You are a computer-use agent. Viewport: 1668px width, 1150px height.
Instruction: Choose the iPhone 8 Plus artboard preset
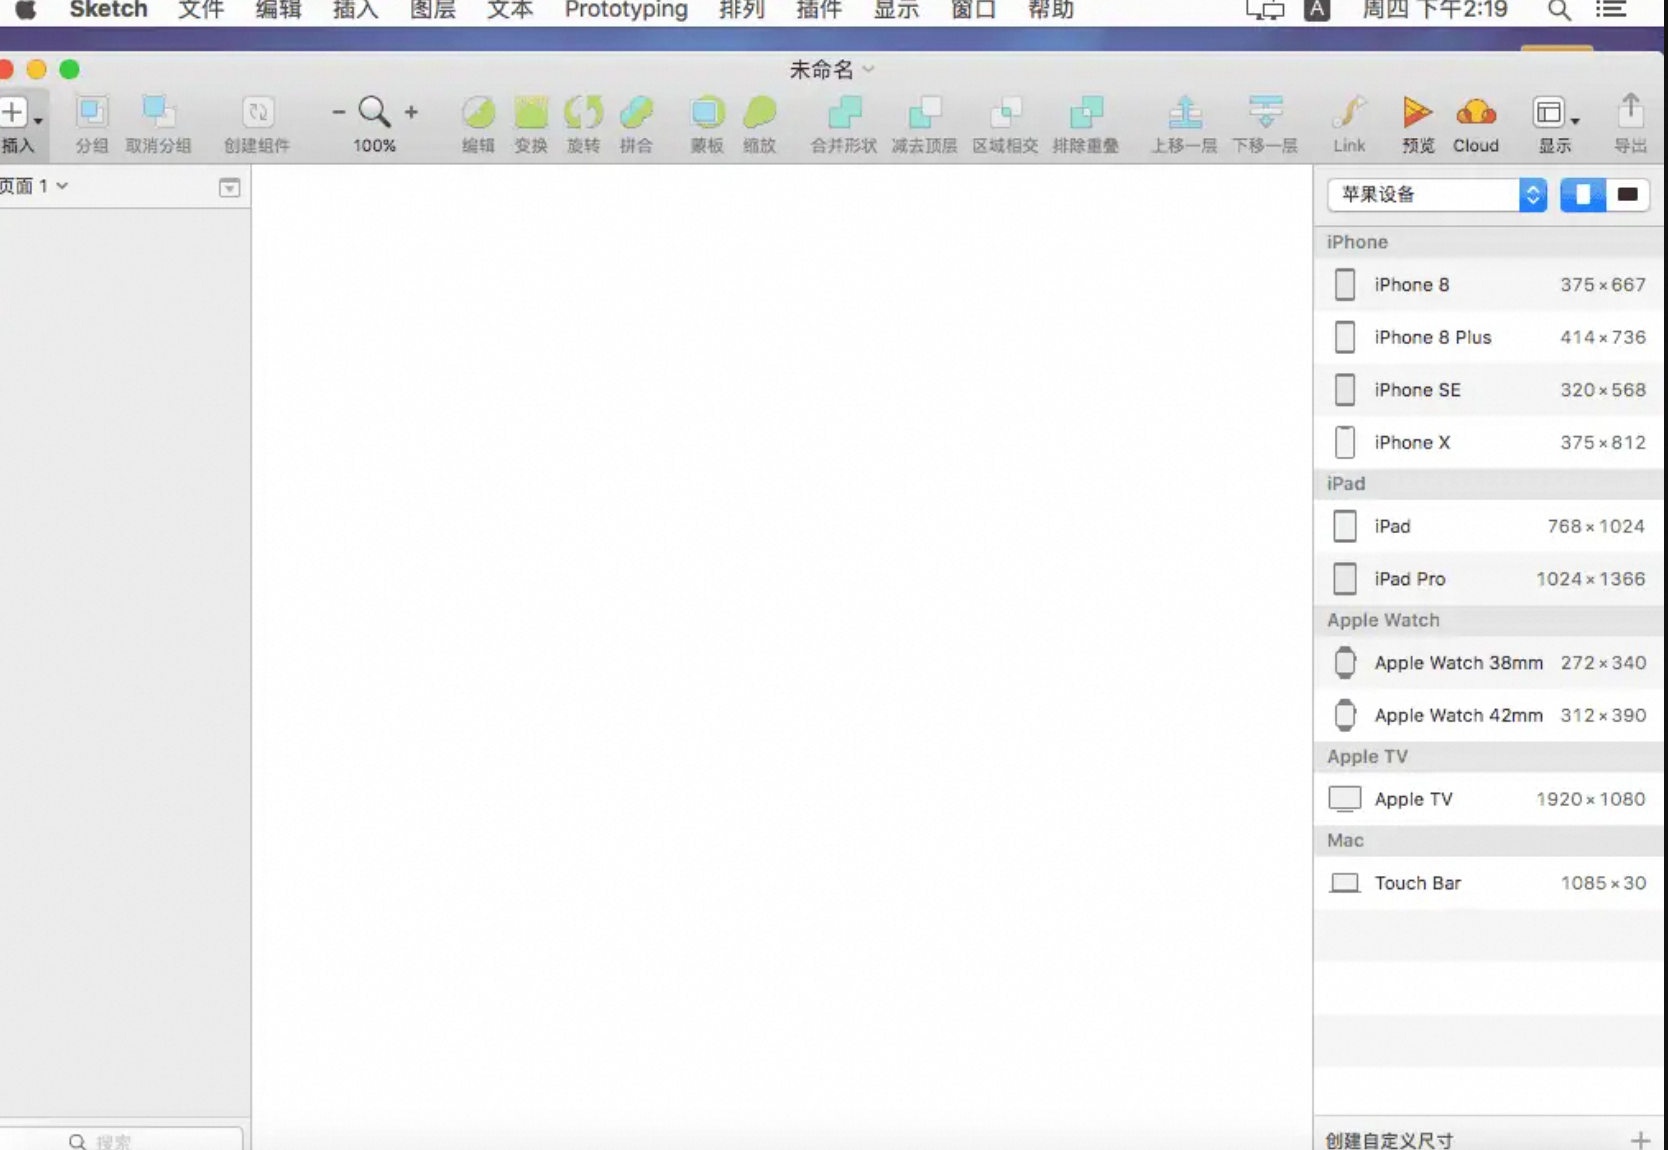click(x=1489, y=337)
